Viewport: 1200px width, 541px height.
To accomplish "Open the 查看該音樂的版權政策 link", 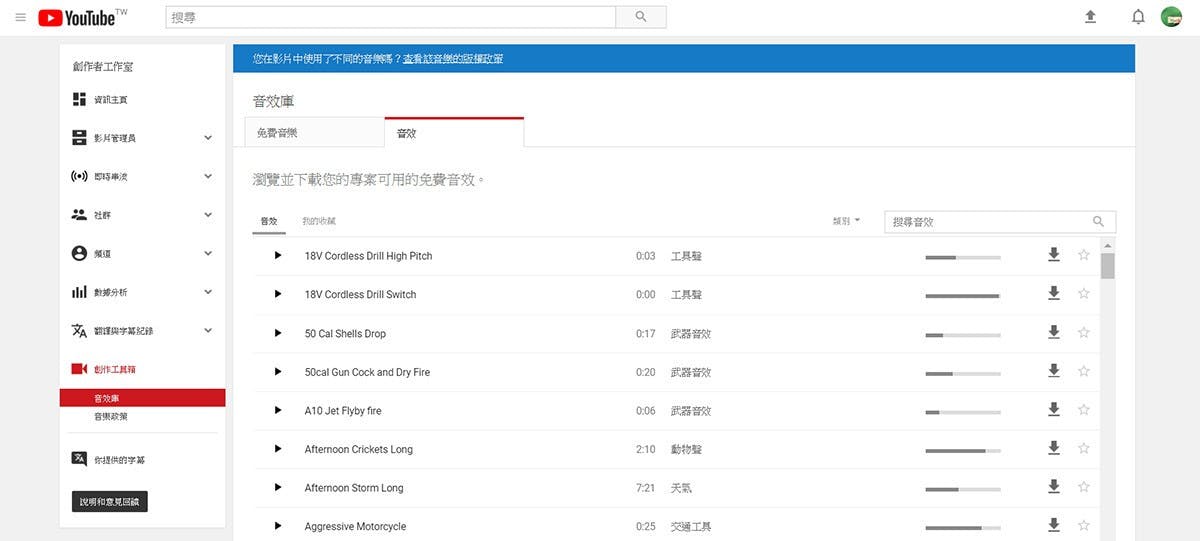I will tap(453, 59).
